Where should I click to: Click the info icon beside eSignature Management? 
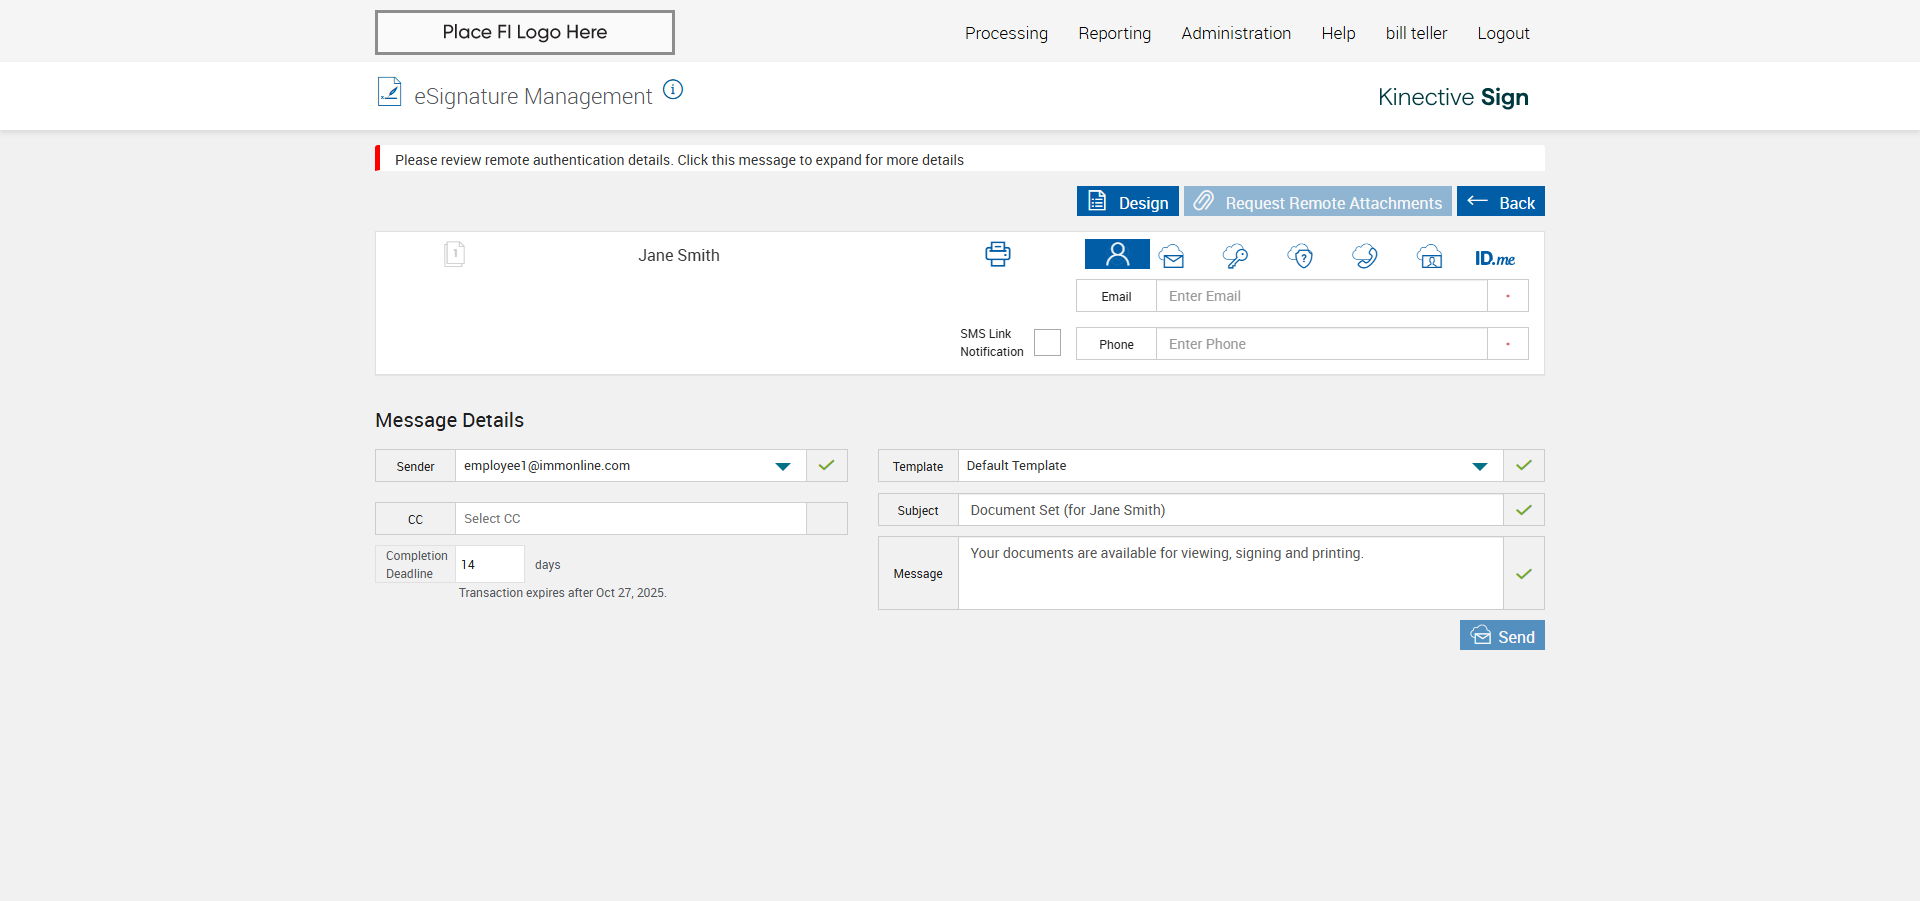(673, 90)
